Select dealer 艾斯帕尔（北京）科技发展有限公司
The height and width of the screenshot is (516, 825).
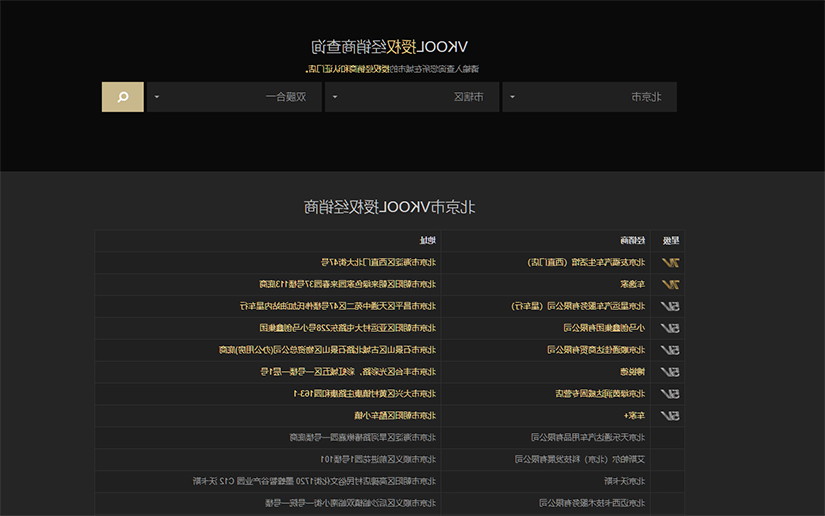point(580,459)
